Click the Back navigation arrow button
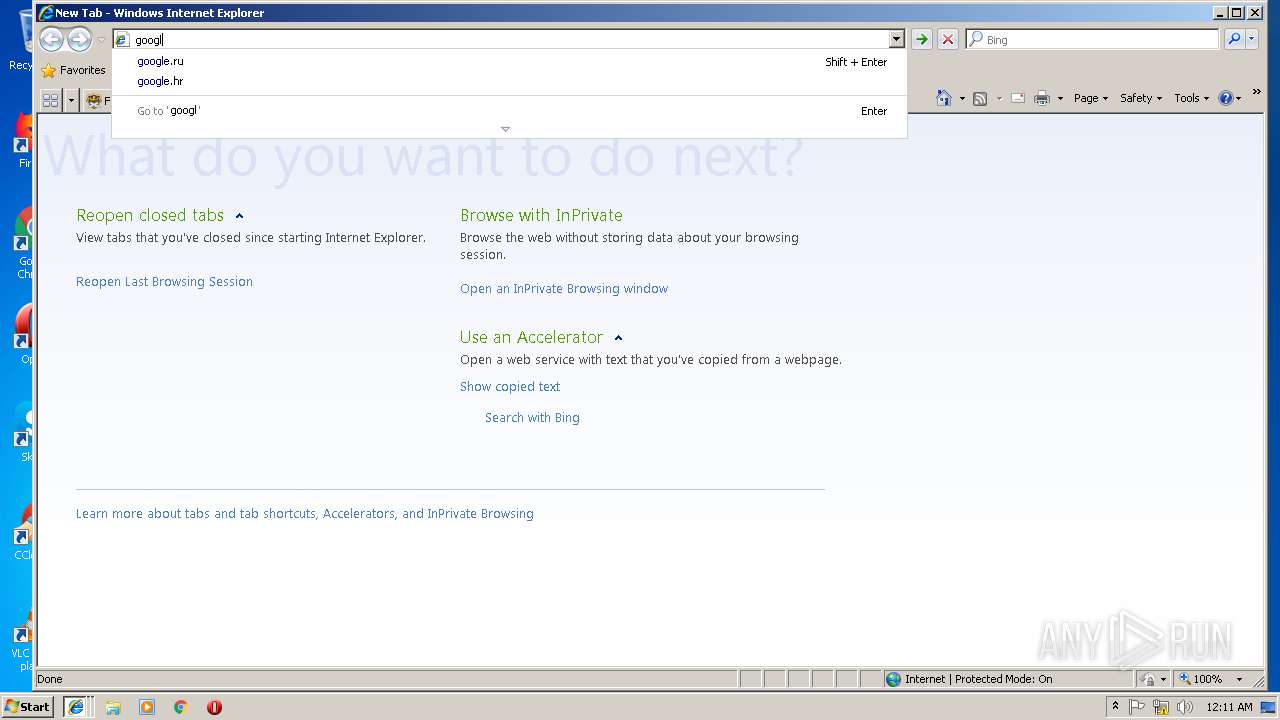This screenshot has width=1280, height=720. [52, 39]
